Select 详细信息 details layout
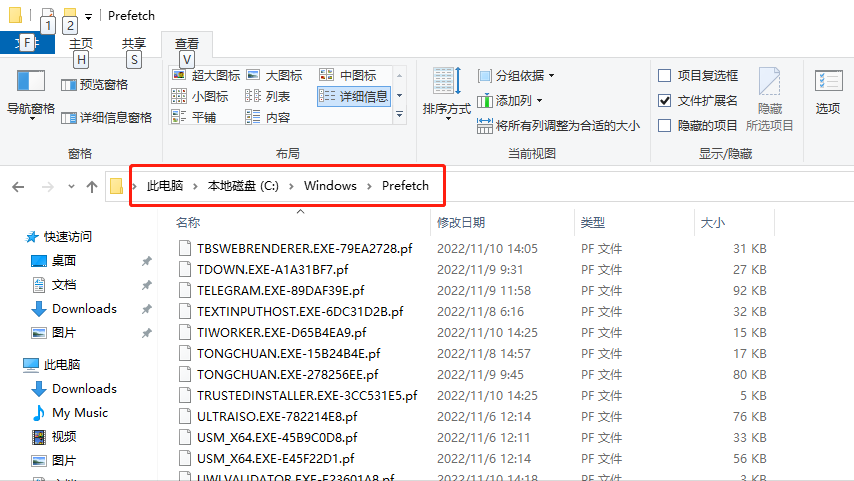 [353, 96]
